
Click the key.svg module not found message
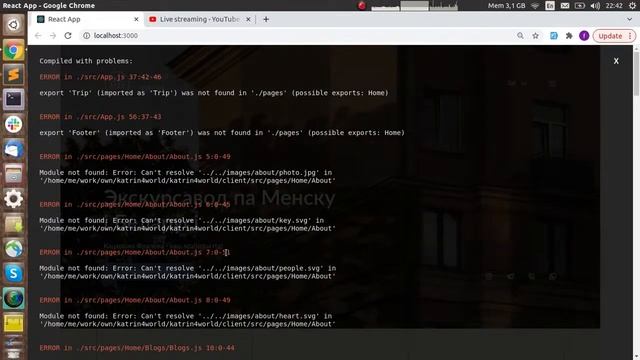(187, 224)
